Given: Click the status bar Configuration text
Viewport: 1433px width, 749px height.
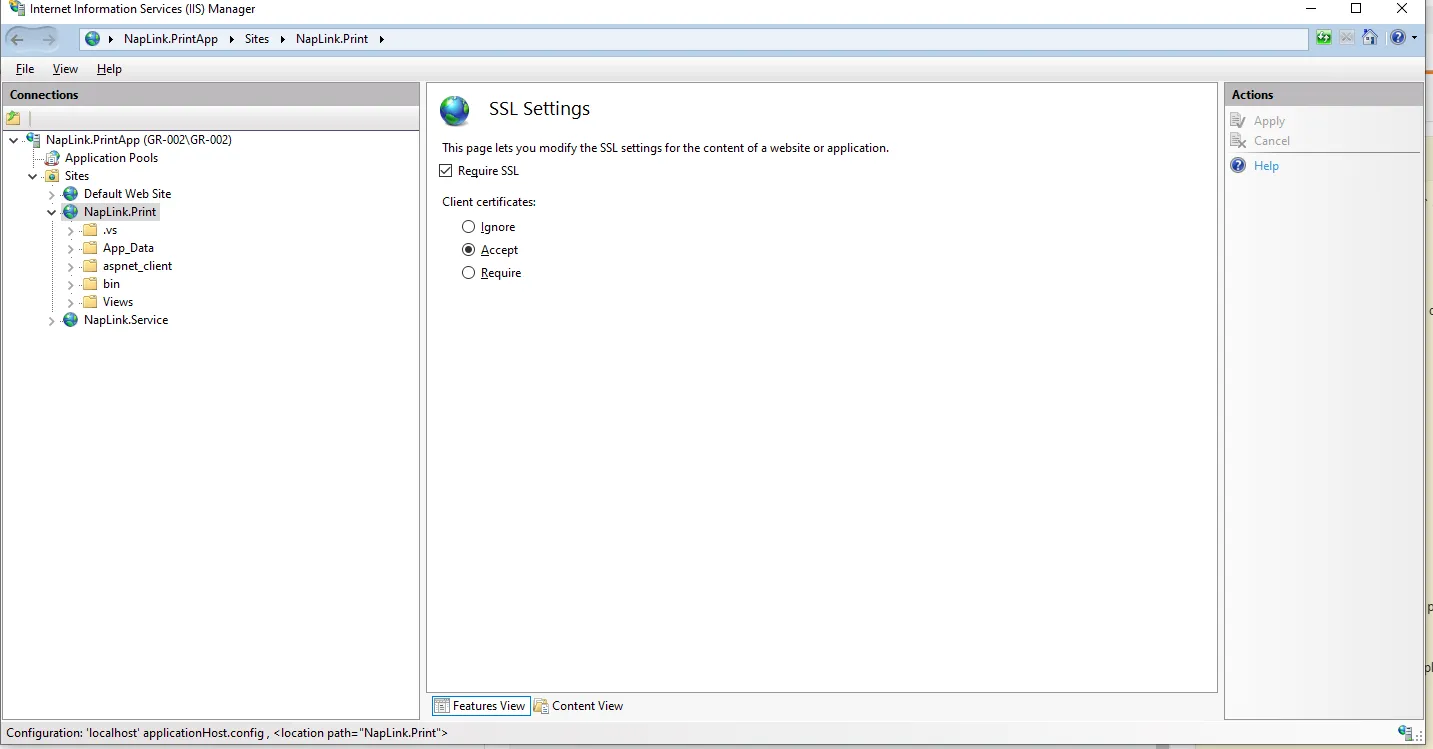Looking at the screenshot, I should click(227, 733).
